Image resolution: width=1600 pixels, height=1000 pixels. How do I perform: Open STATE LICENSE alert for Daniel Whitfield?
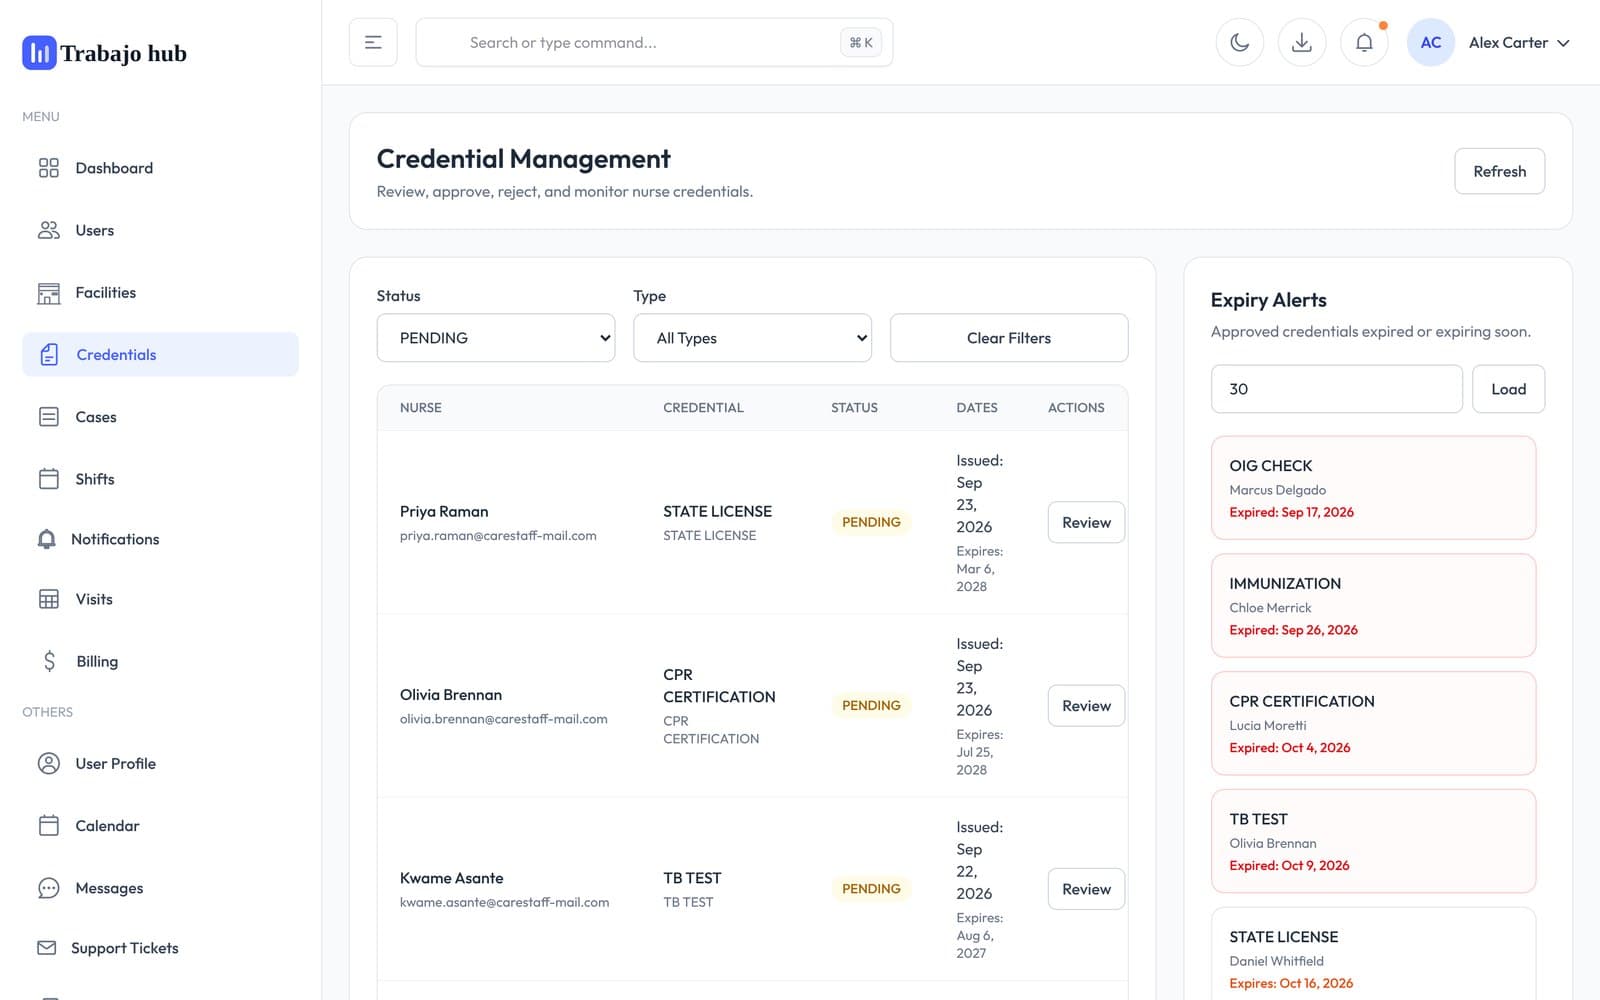pos(1374,954)
